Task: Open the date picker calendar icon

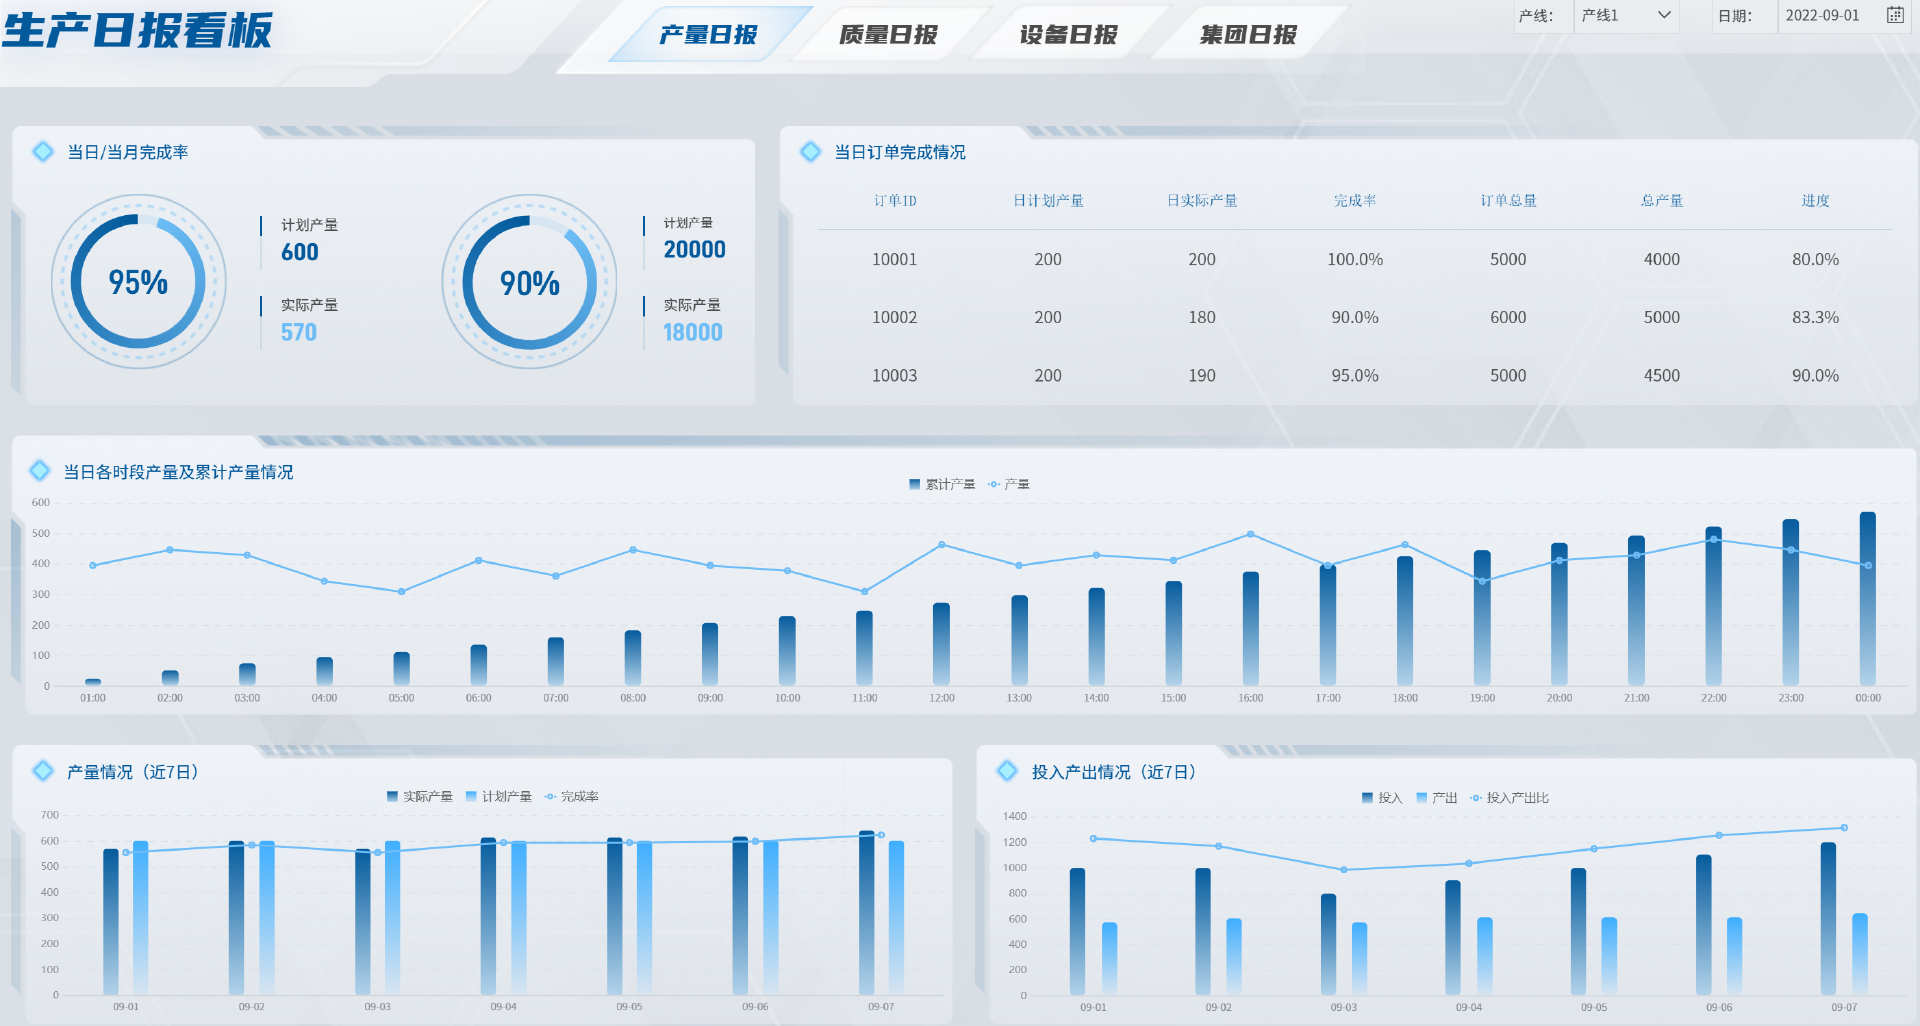Action: click(1894, 15)
